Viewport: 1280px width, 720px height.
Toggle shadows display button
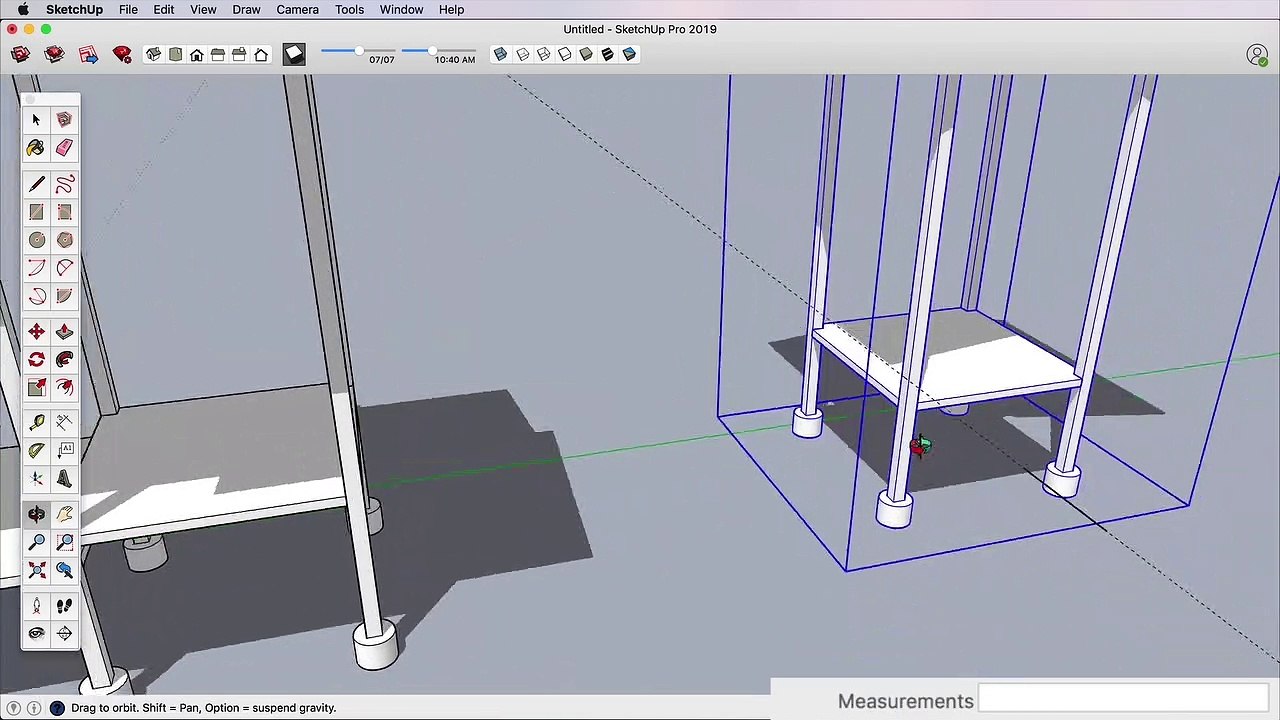[x=293, y=55]
